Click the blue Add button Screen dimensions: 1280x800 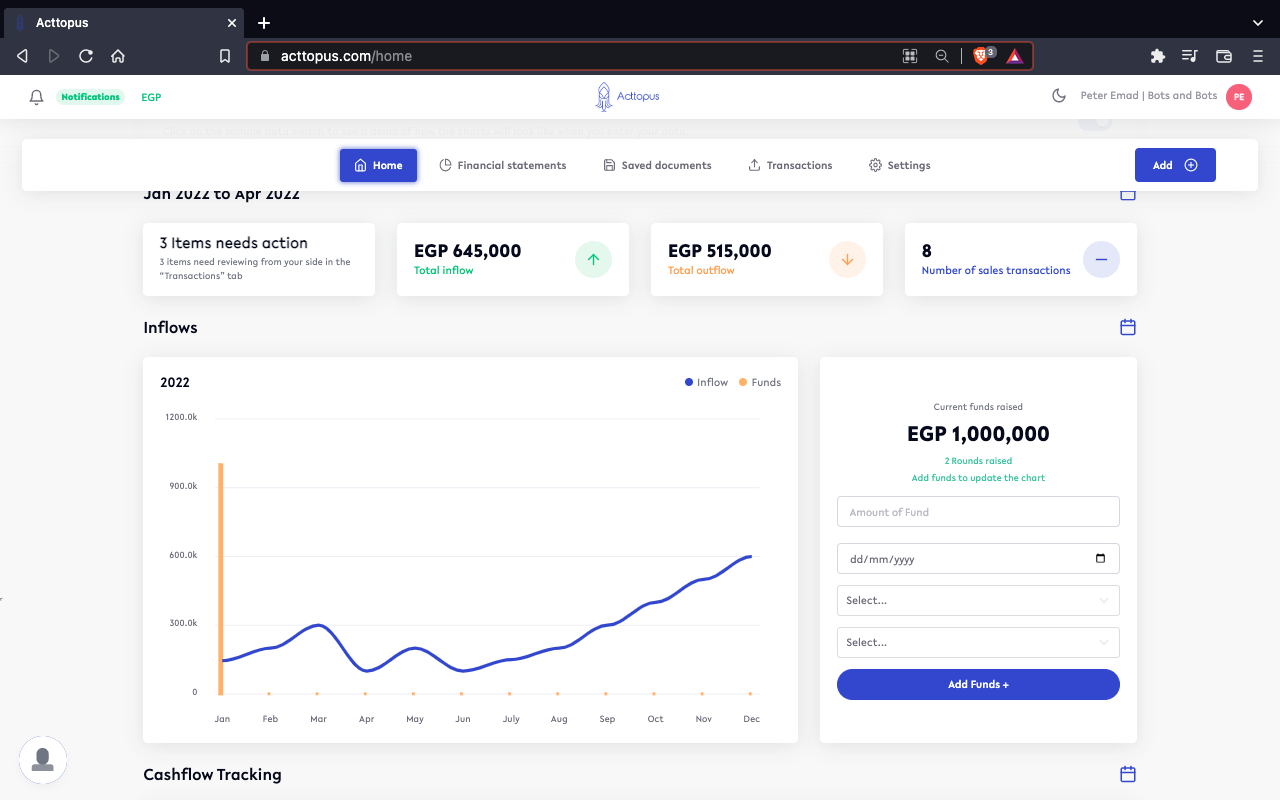tap(1175, 165)
